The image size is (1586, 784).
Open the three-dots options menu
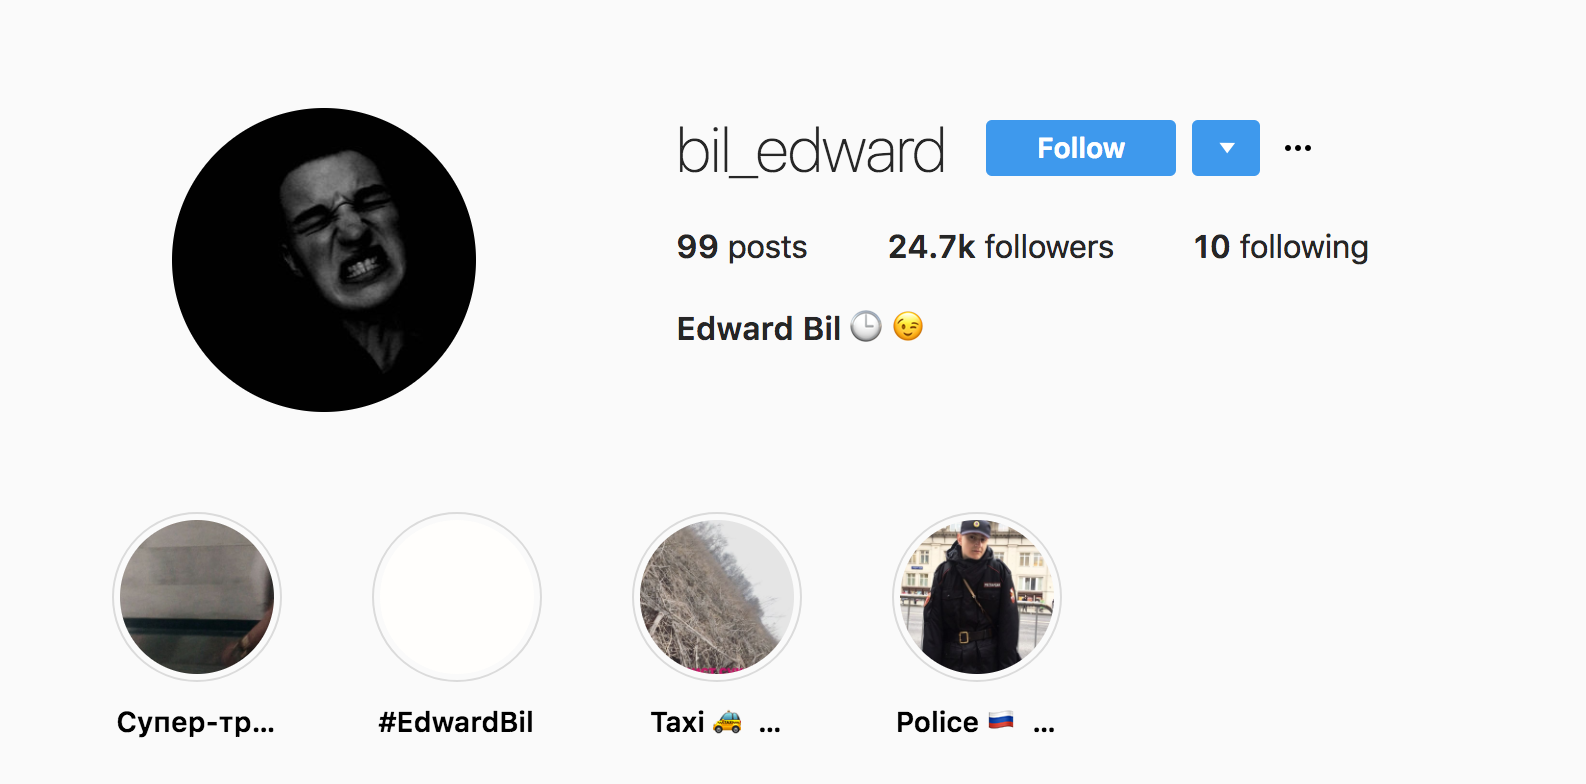1298,148
